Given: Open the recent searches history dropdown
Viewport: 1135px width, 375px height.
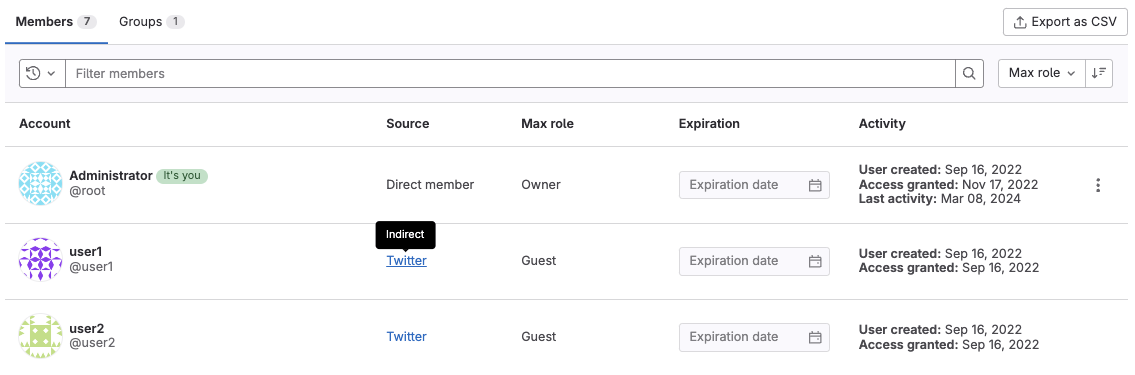Looking at the screenshot, I should [42, 73].
